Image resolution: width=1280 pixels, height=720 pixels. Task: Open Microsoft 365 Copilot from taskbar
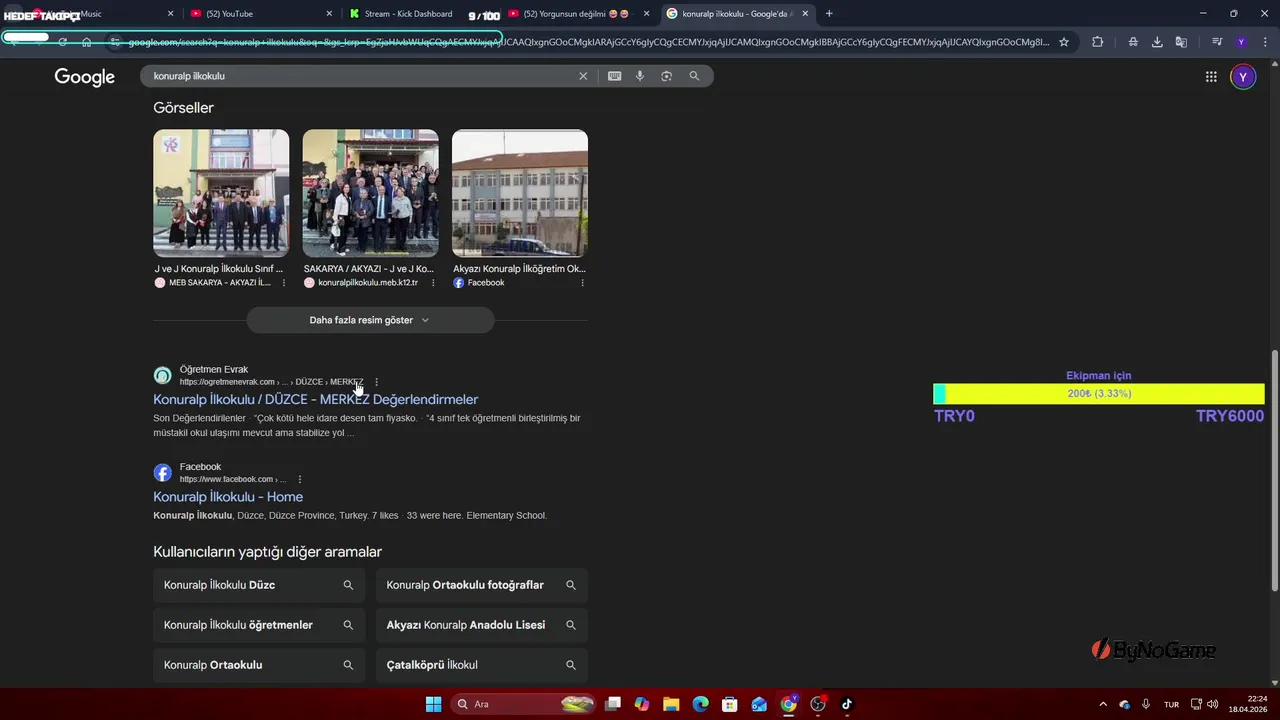[x=642, y=704]
